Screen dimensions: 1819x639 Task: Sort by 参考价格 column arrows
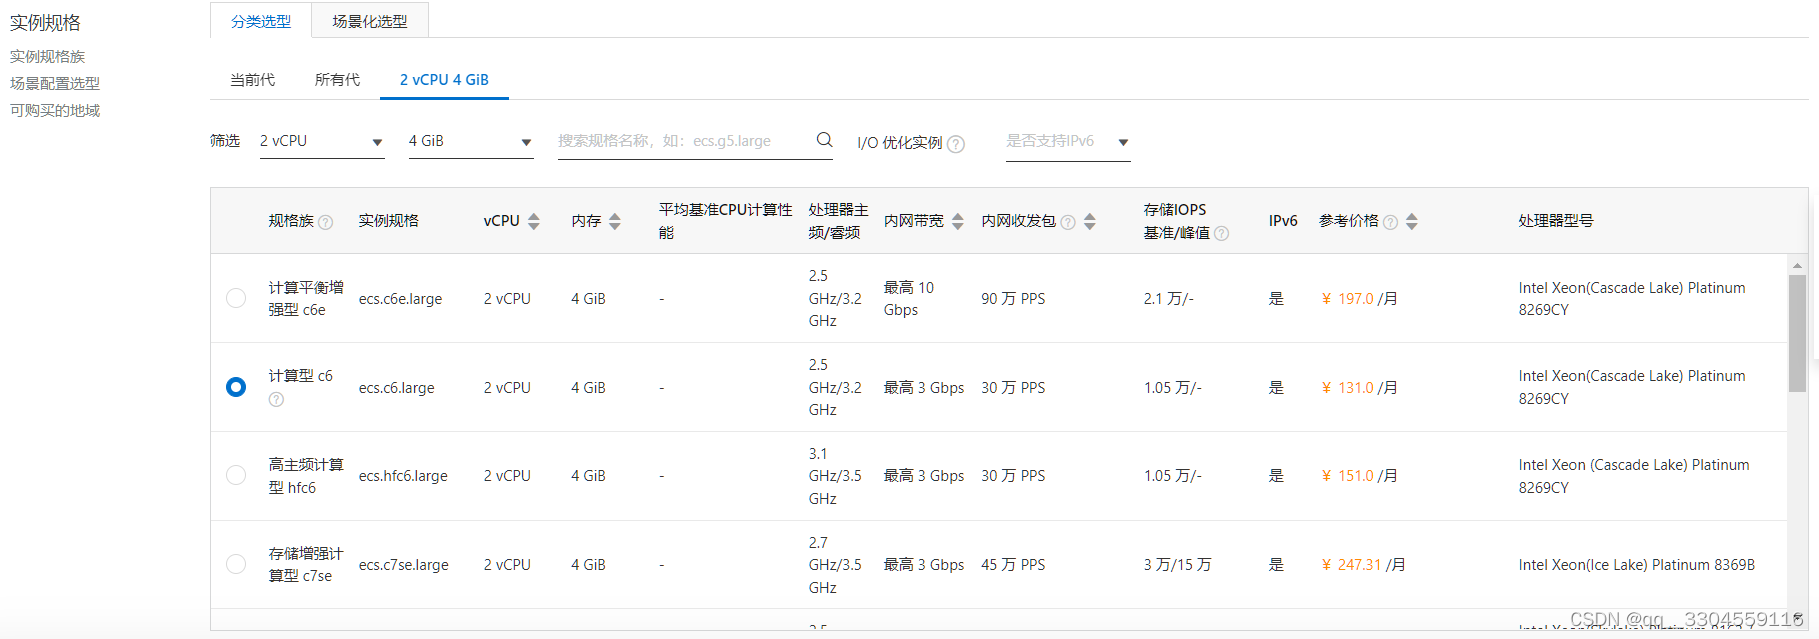pyautogui.click(x=1412, y=221)
